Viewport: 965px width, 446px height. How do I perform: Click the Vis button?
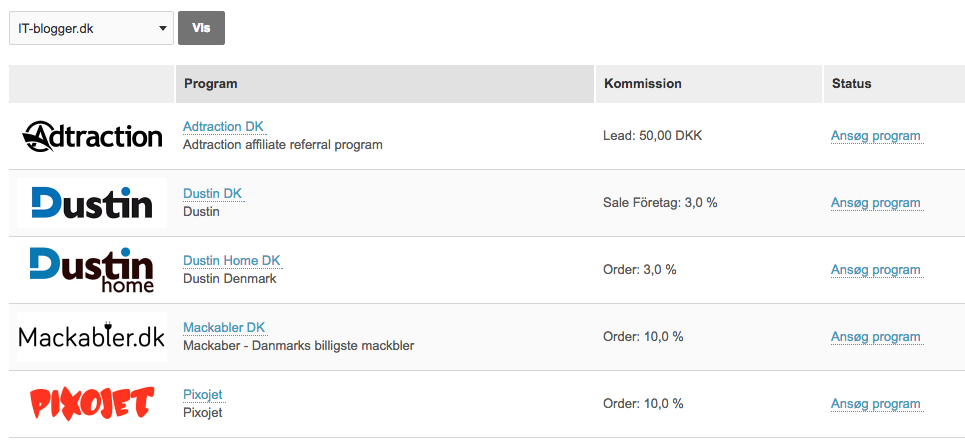[201, 28]
